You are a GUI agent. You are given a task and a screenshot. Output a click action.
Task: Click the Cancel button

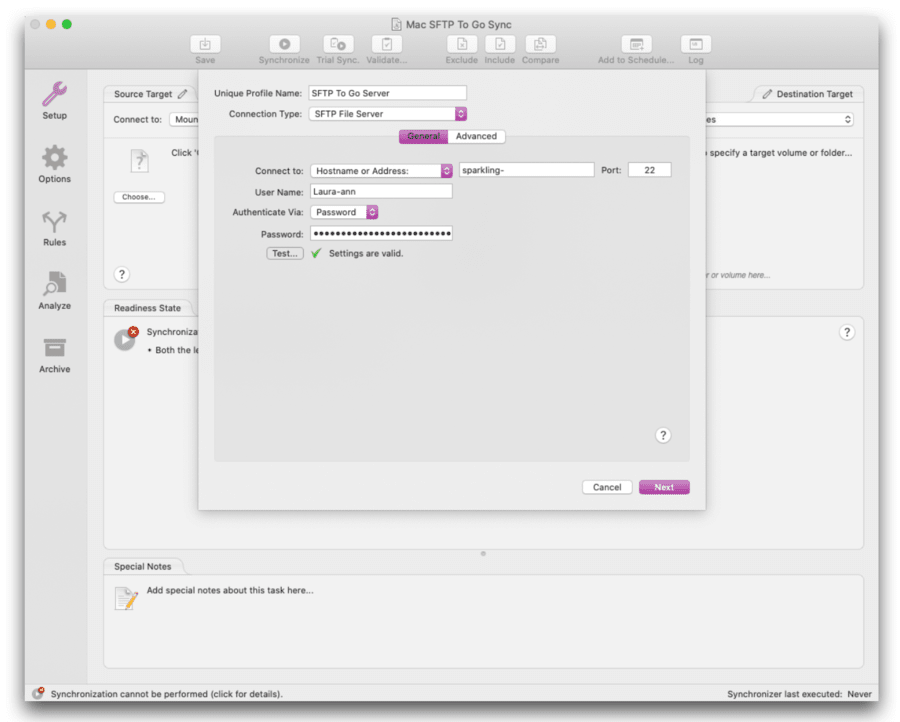[606, 487]
